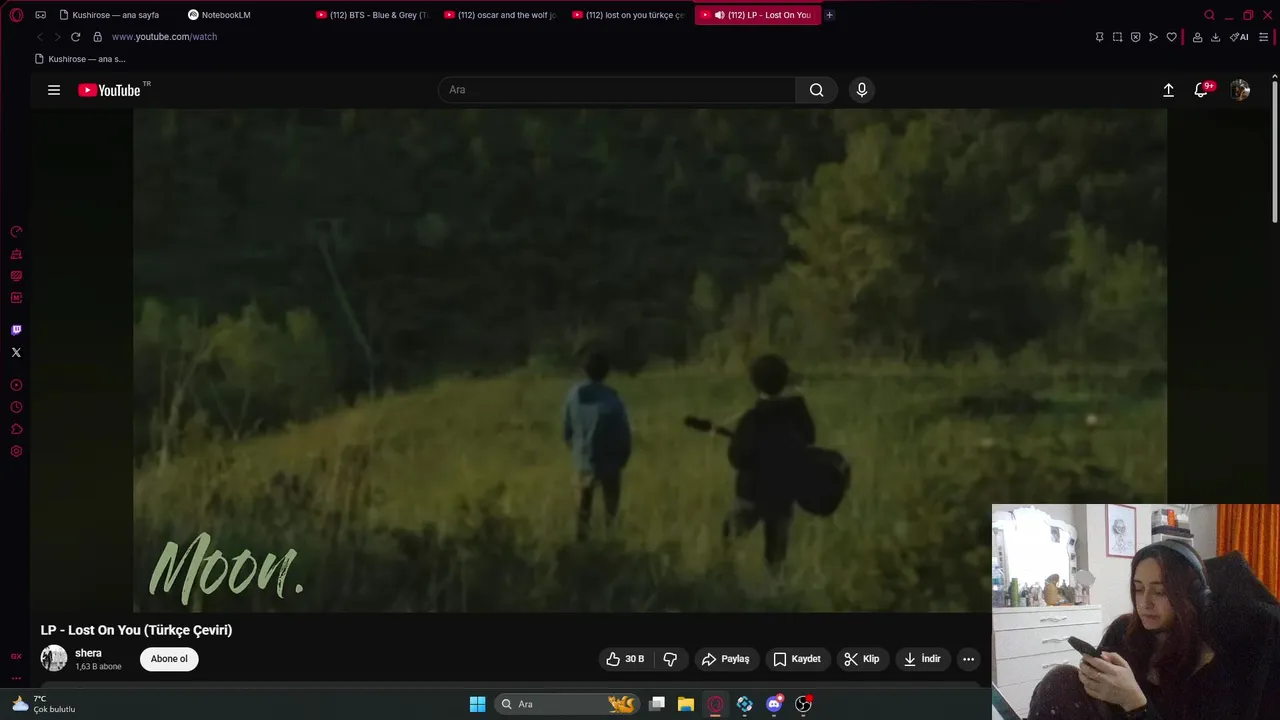Open the Windows Start button
Viewport: 1280px width, 720px height.
(x=478, y=704)
